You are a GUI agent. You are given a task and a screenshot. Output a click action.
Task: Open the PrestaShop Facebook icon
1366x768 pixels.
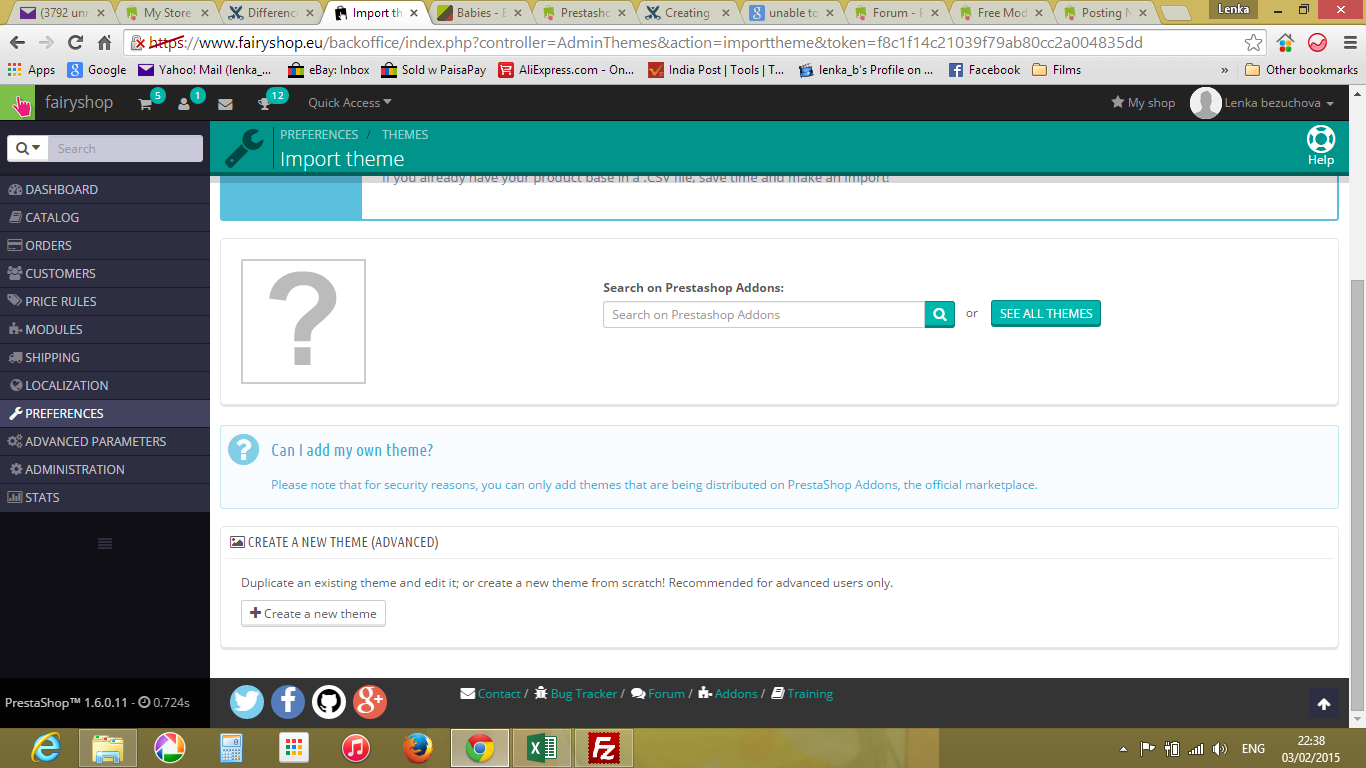[288, 701]
